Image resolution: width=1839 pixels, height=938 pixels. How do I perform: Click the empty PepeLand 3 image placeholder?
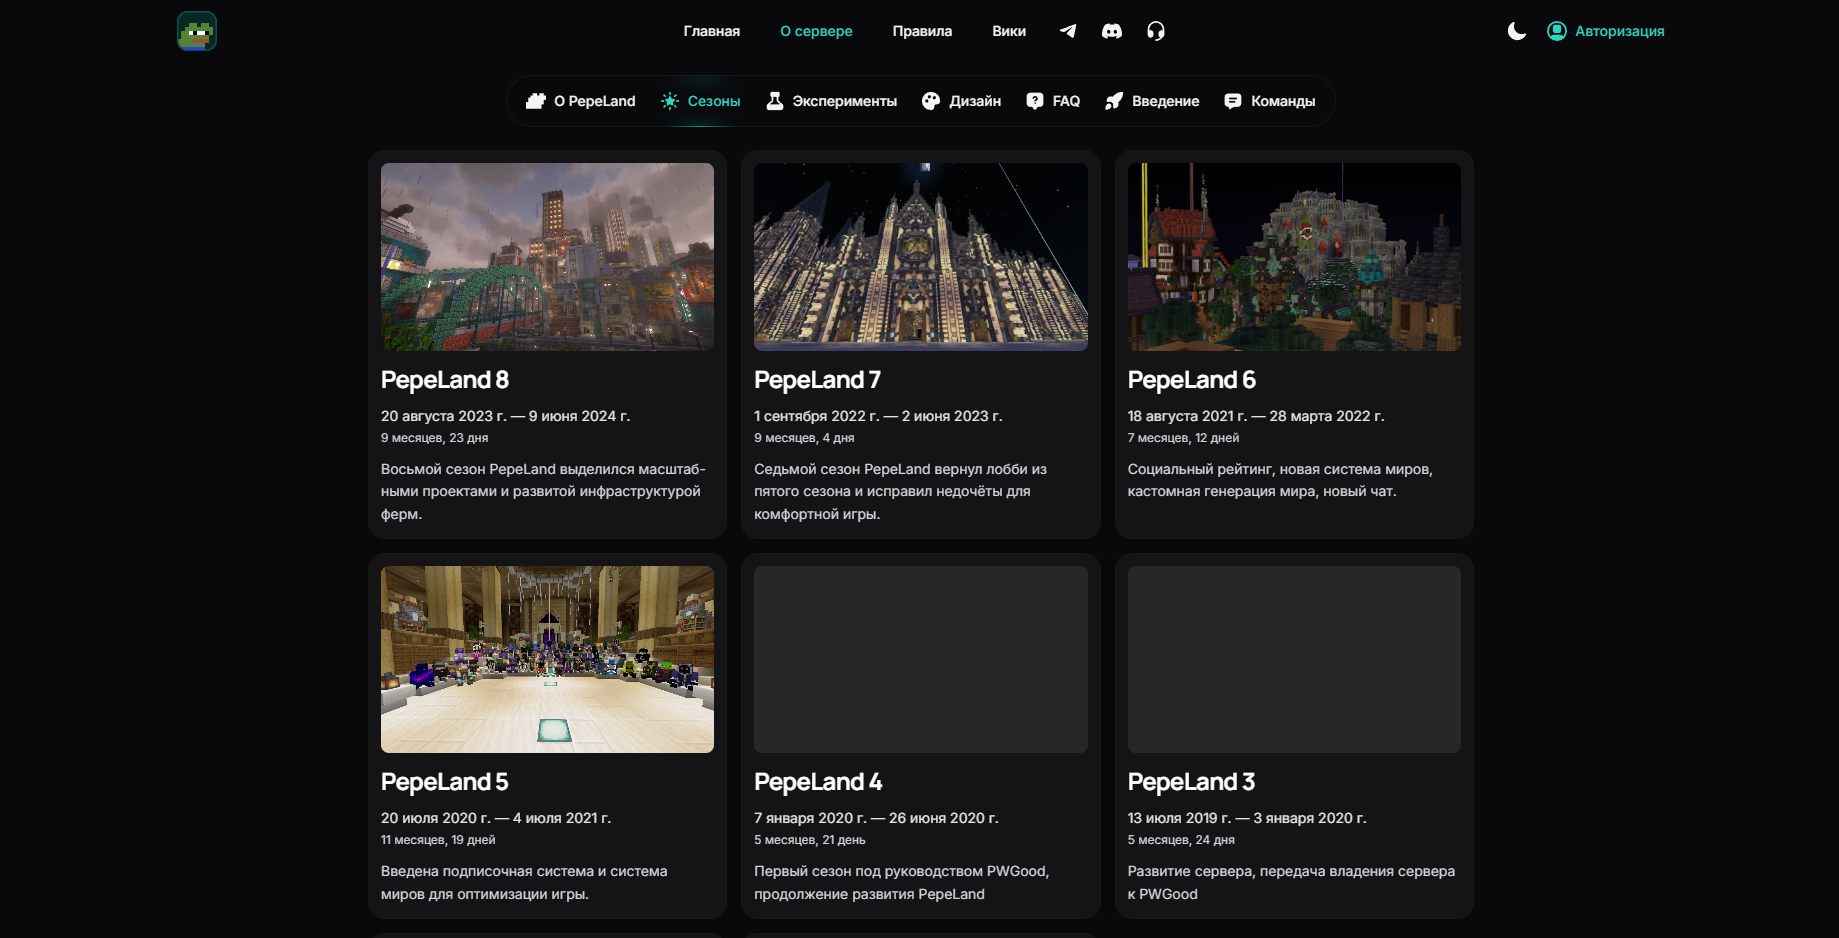(x=1294, y=659)
